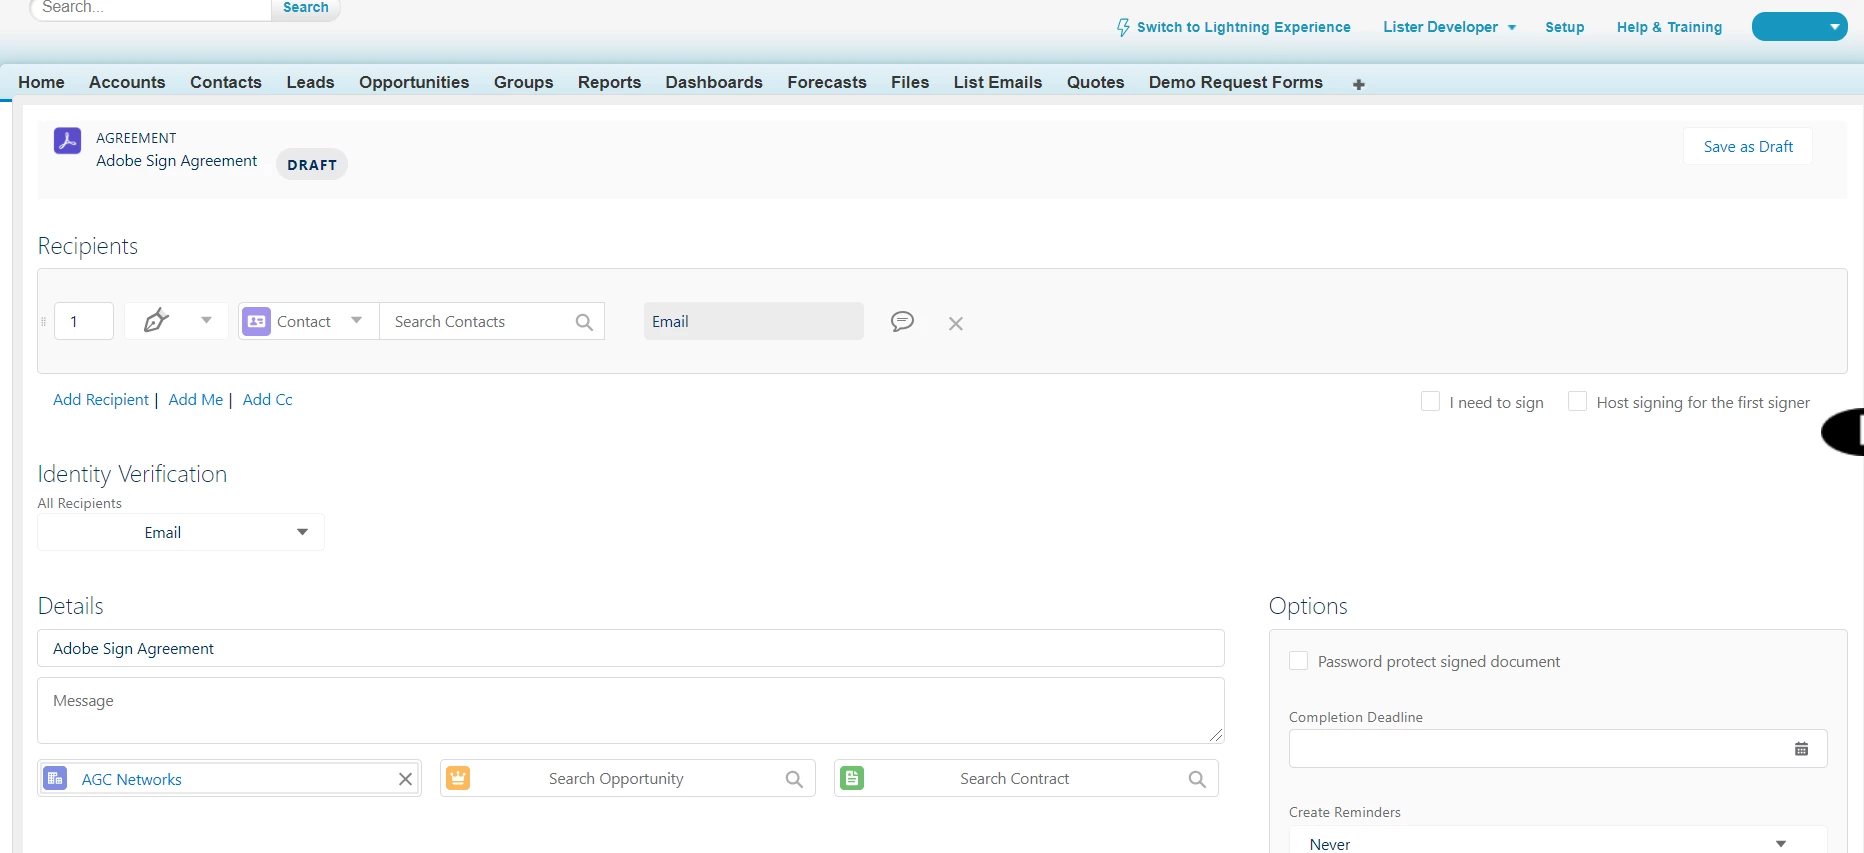Click the Contract document icon

click(x=852, y=778)
